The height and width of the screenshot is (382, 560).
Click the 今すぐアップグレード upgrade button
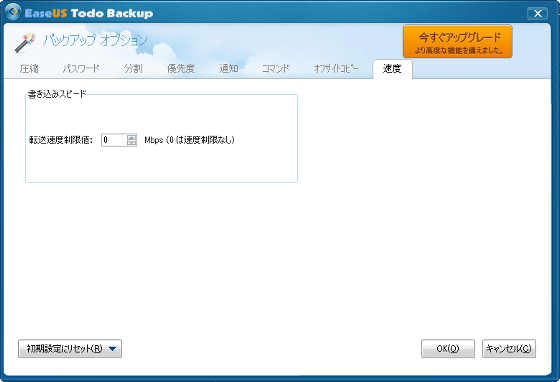pos(458,41)
